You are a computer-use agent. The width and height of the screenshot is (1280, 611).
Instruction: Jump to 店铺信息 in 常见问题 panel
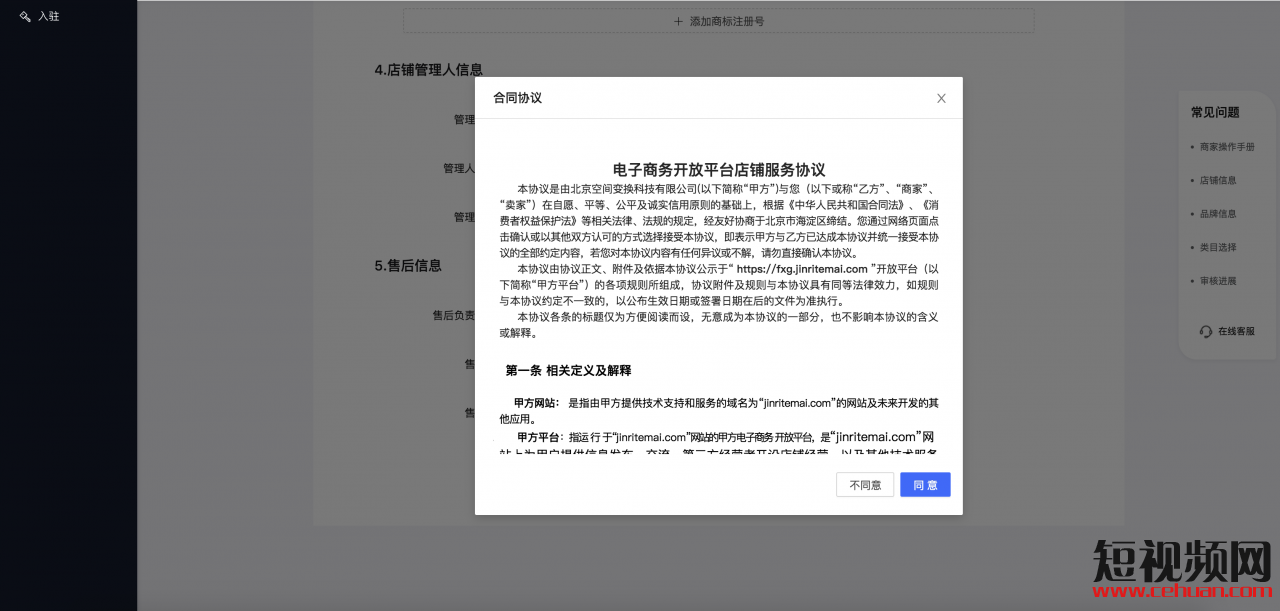[1218, 181]
